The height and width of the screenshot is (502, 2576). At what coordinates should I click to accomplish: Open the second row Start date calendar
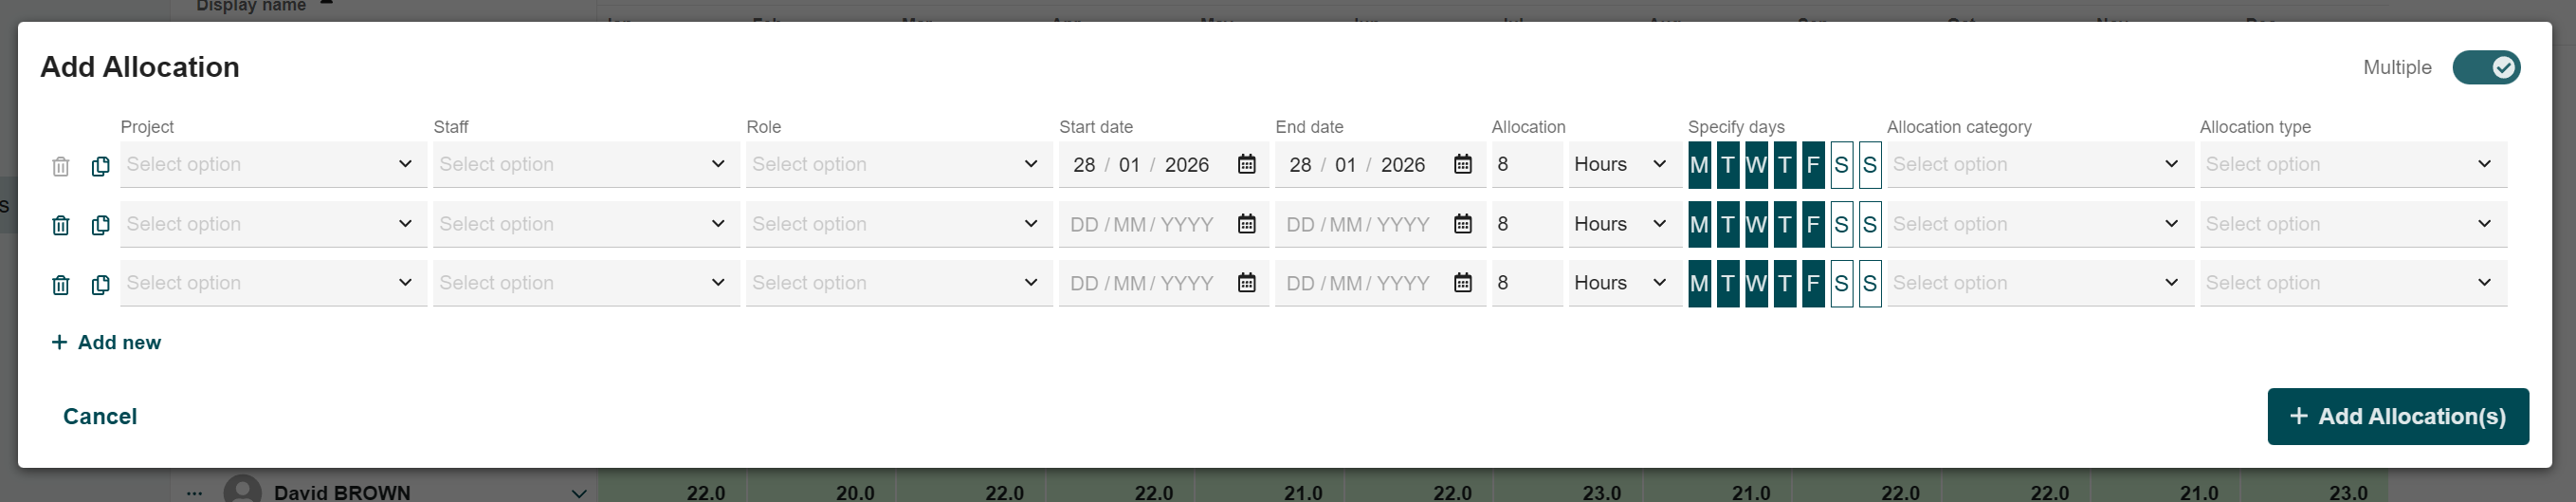pyautogui.click(x=1246, y=224)
